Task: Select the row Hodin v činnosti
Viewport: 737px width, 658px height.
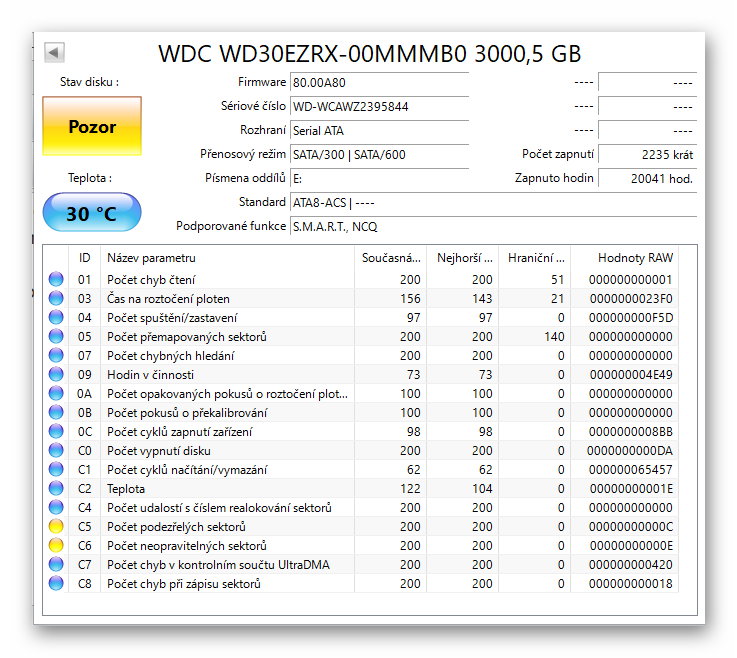Action: (x=362, y=375)
